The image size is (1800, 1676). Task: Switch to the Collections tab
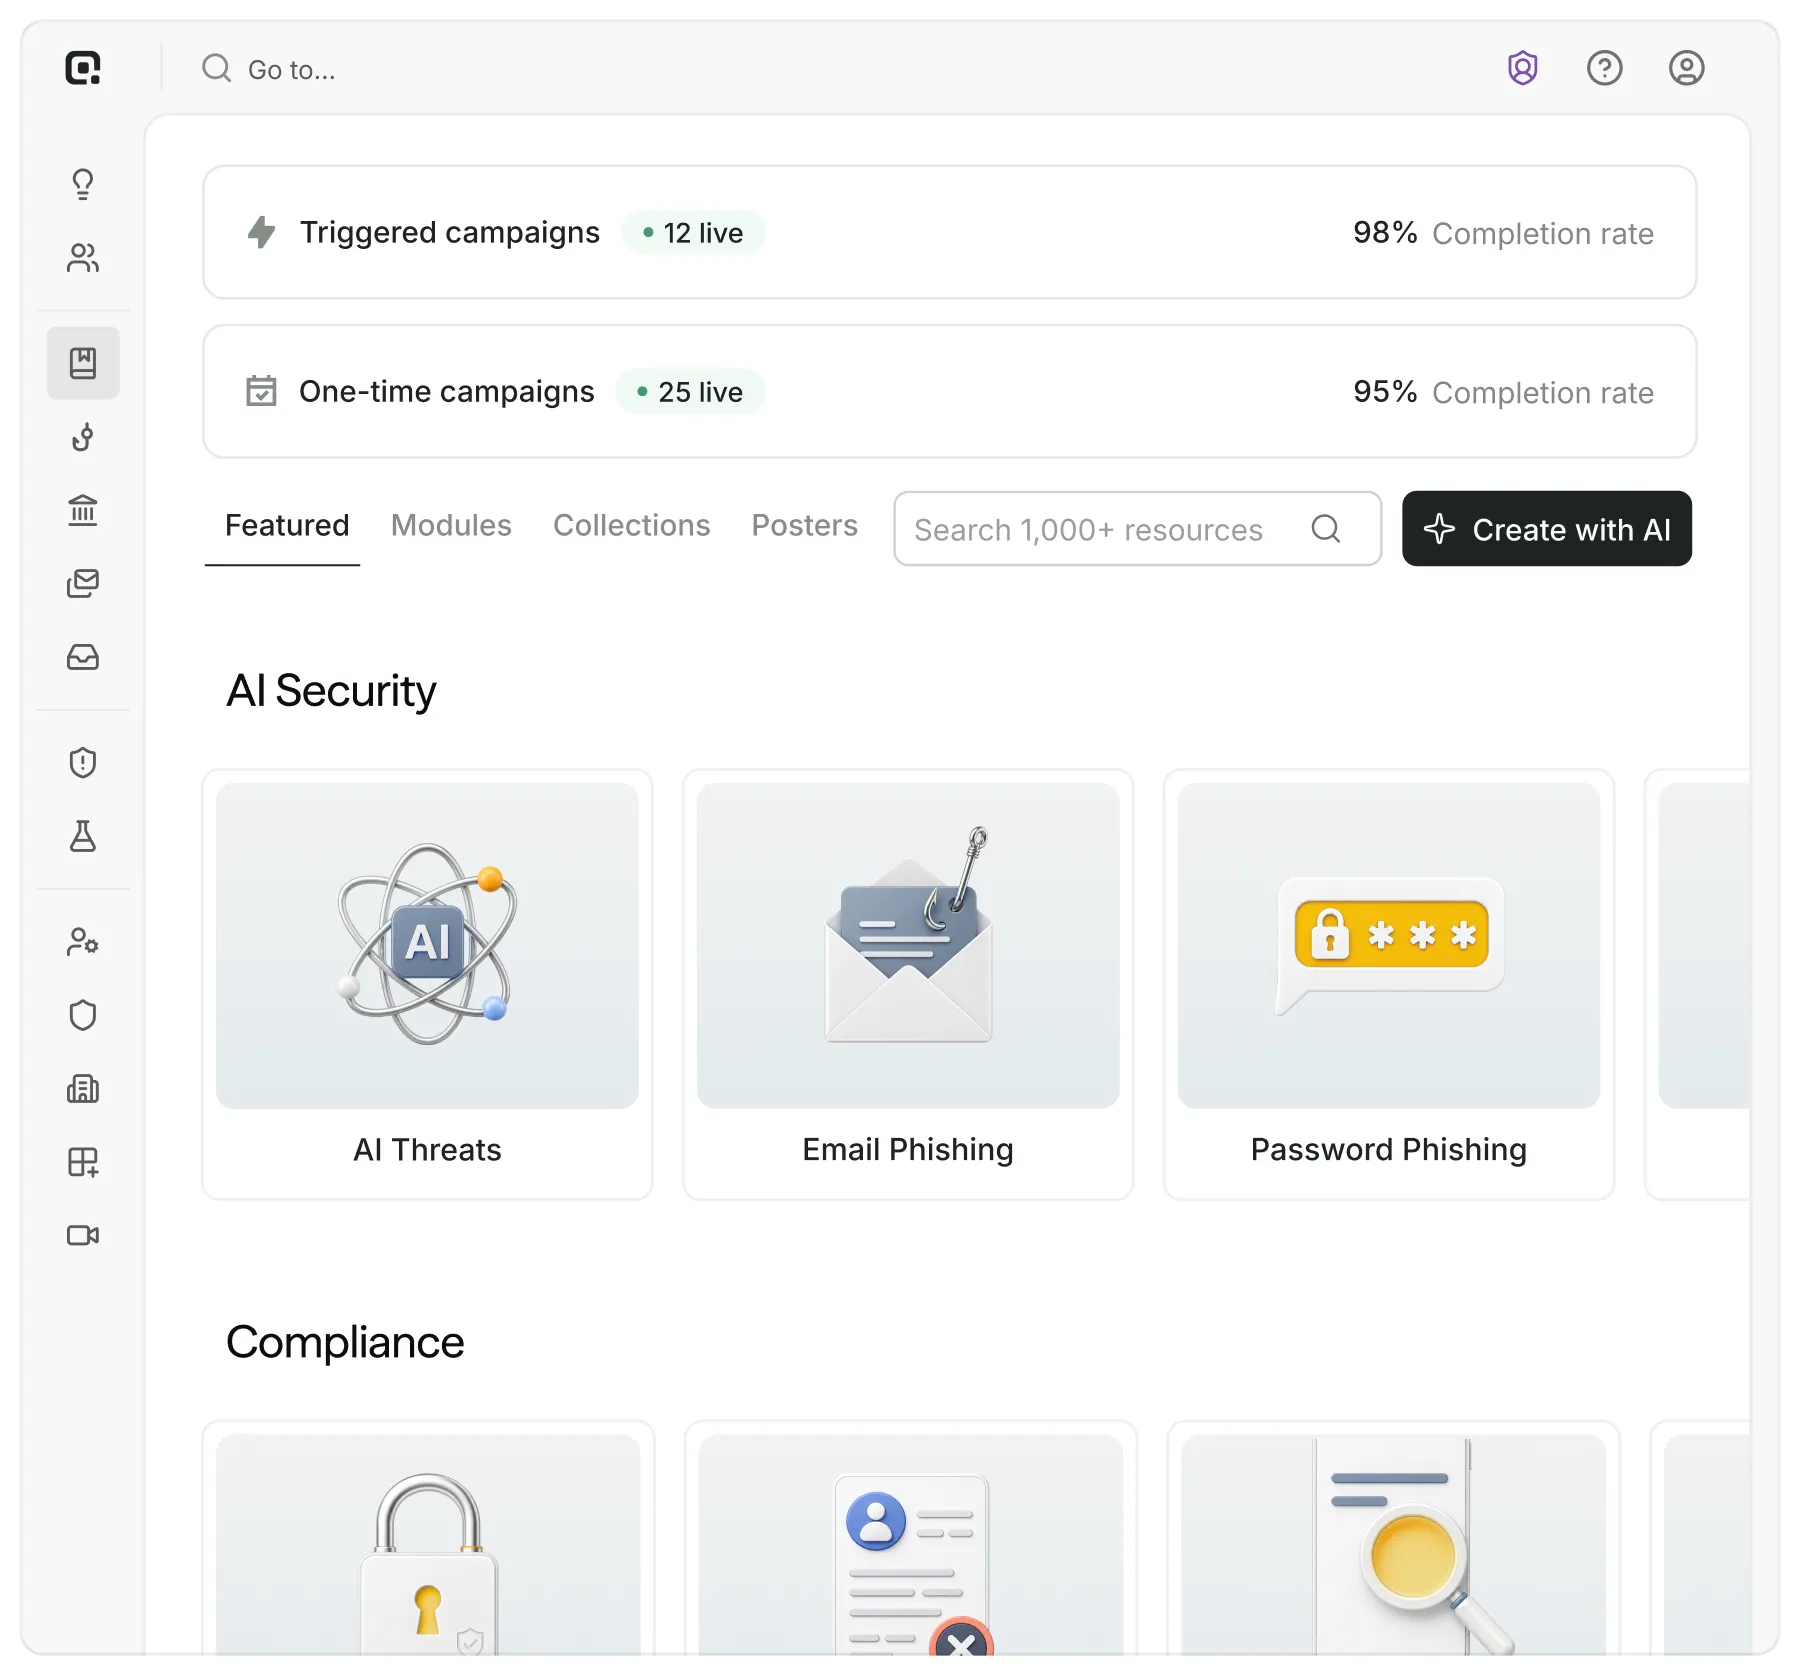pyautogui.click(x=632, y=526)
